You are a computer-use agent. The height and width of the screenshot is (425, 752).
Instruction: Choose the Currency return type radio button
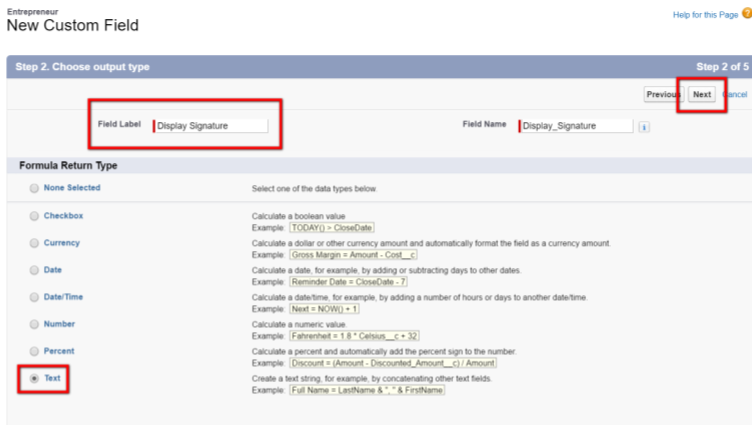point(34,243)
